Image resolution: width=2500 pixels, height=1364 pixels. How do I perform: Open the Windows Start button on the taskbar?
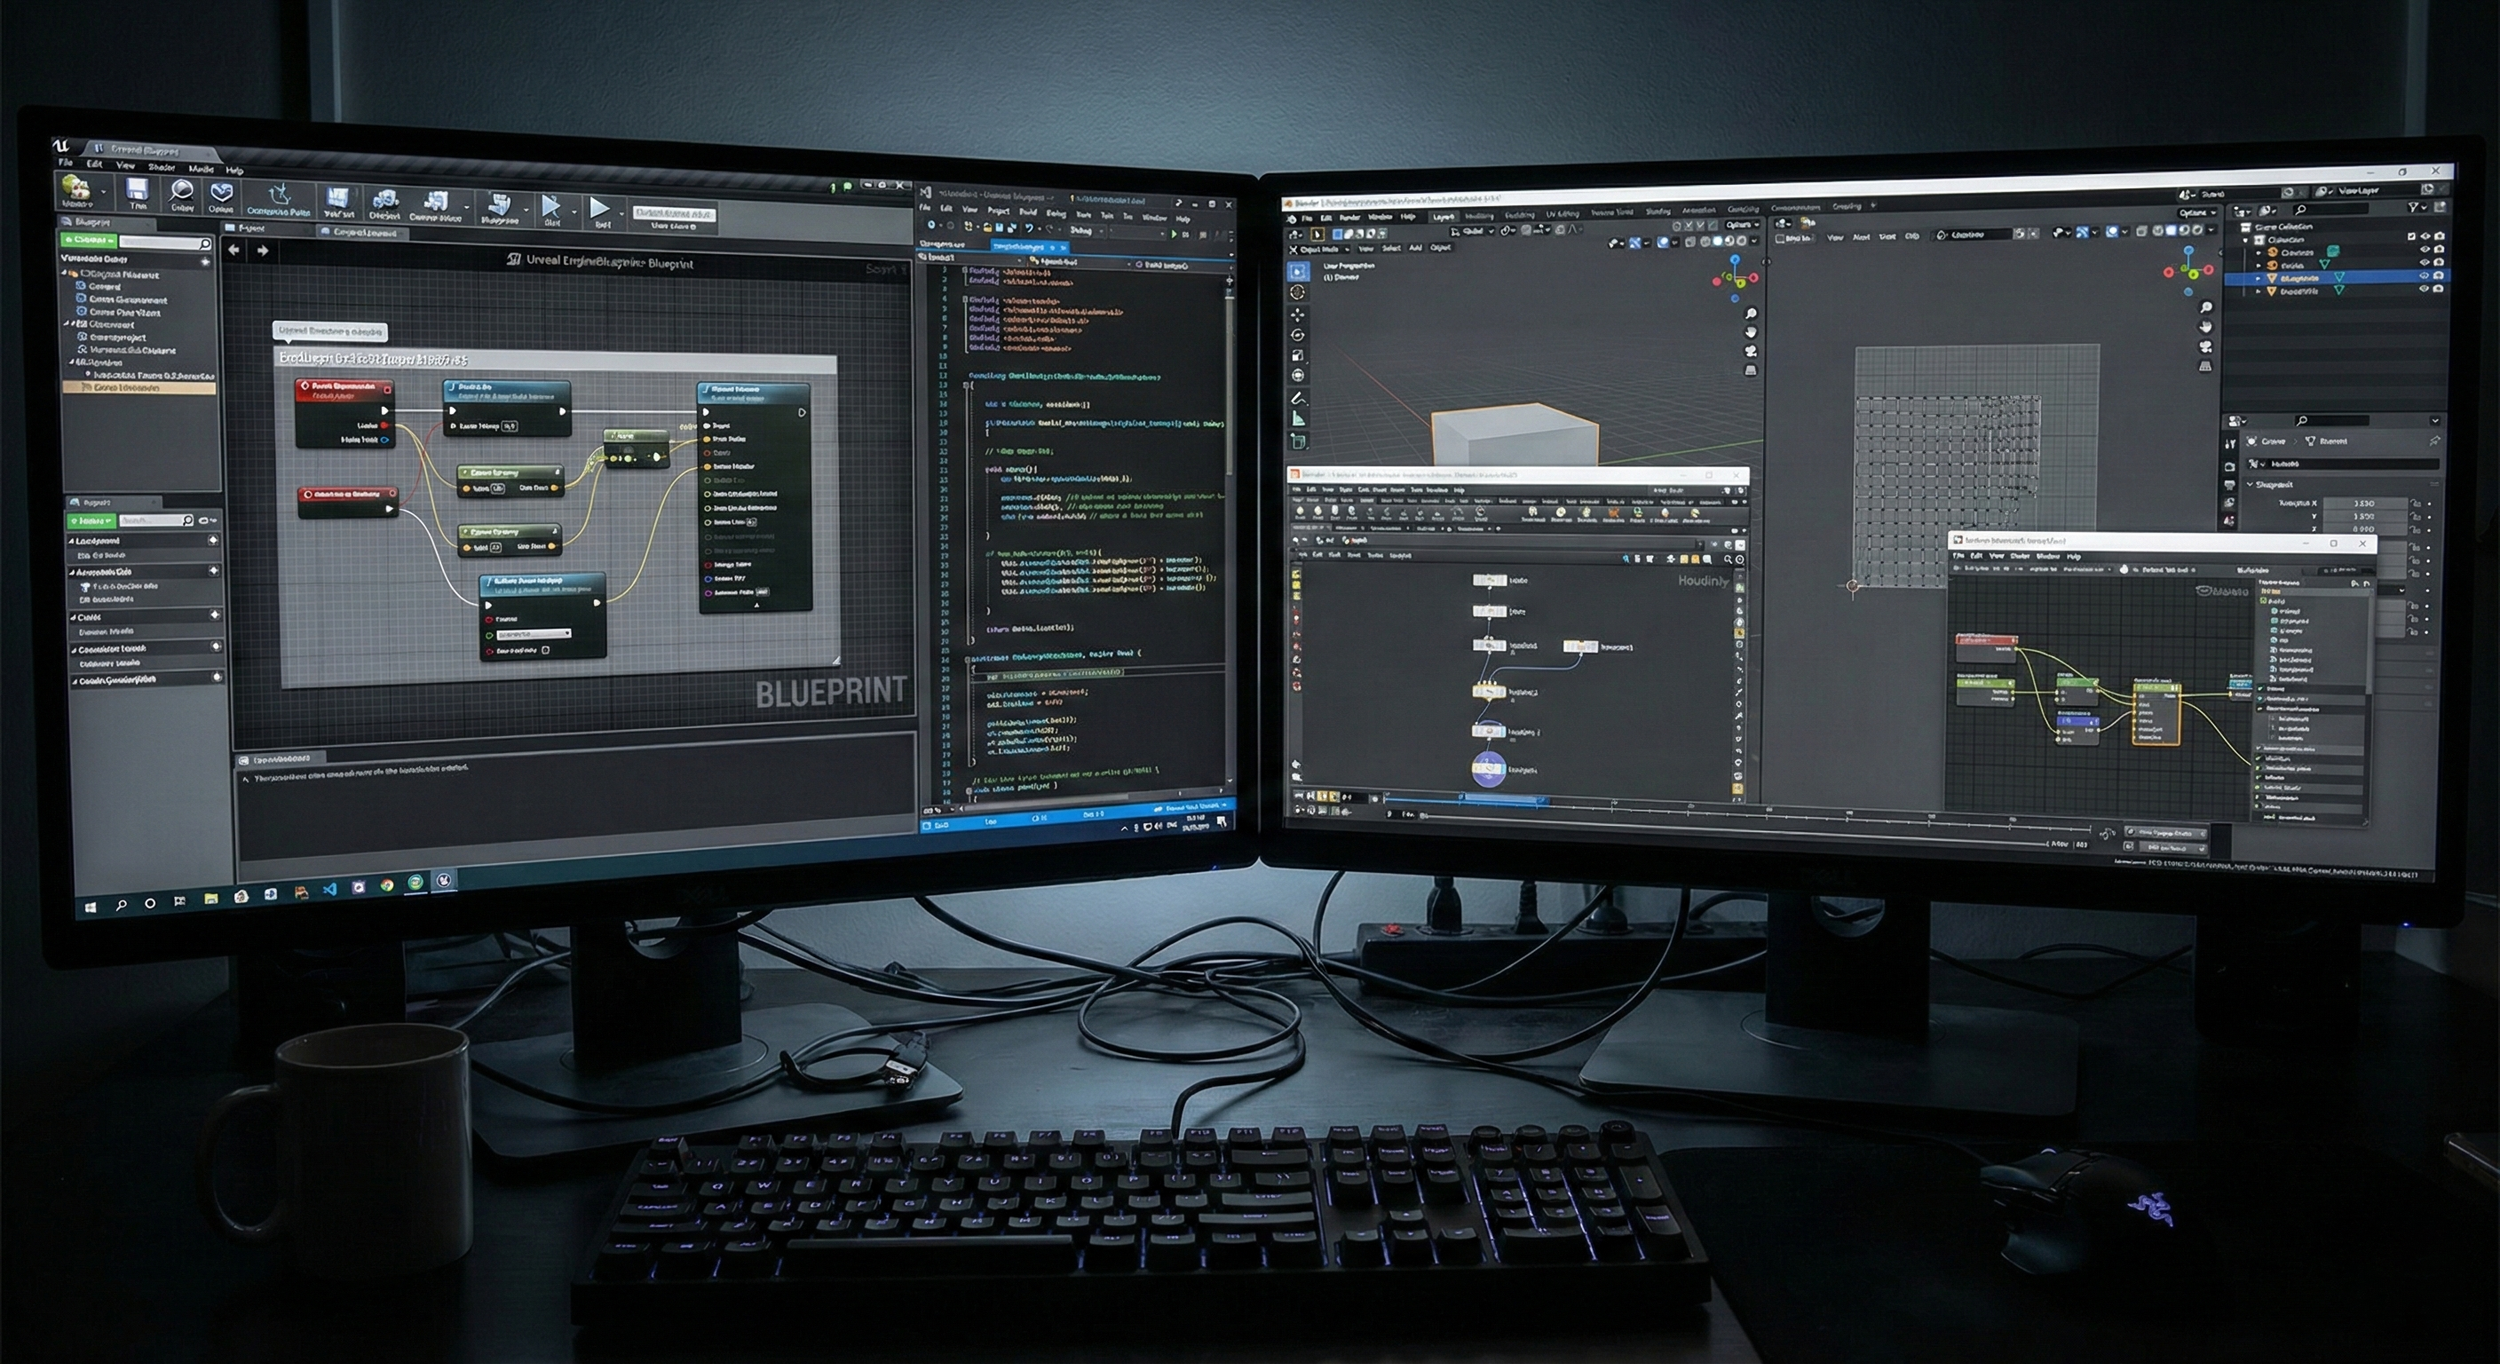pyautogui.click(x=91, y=906)
